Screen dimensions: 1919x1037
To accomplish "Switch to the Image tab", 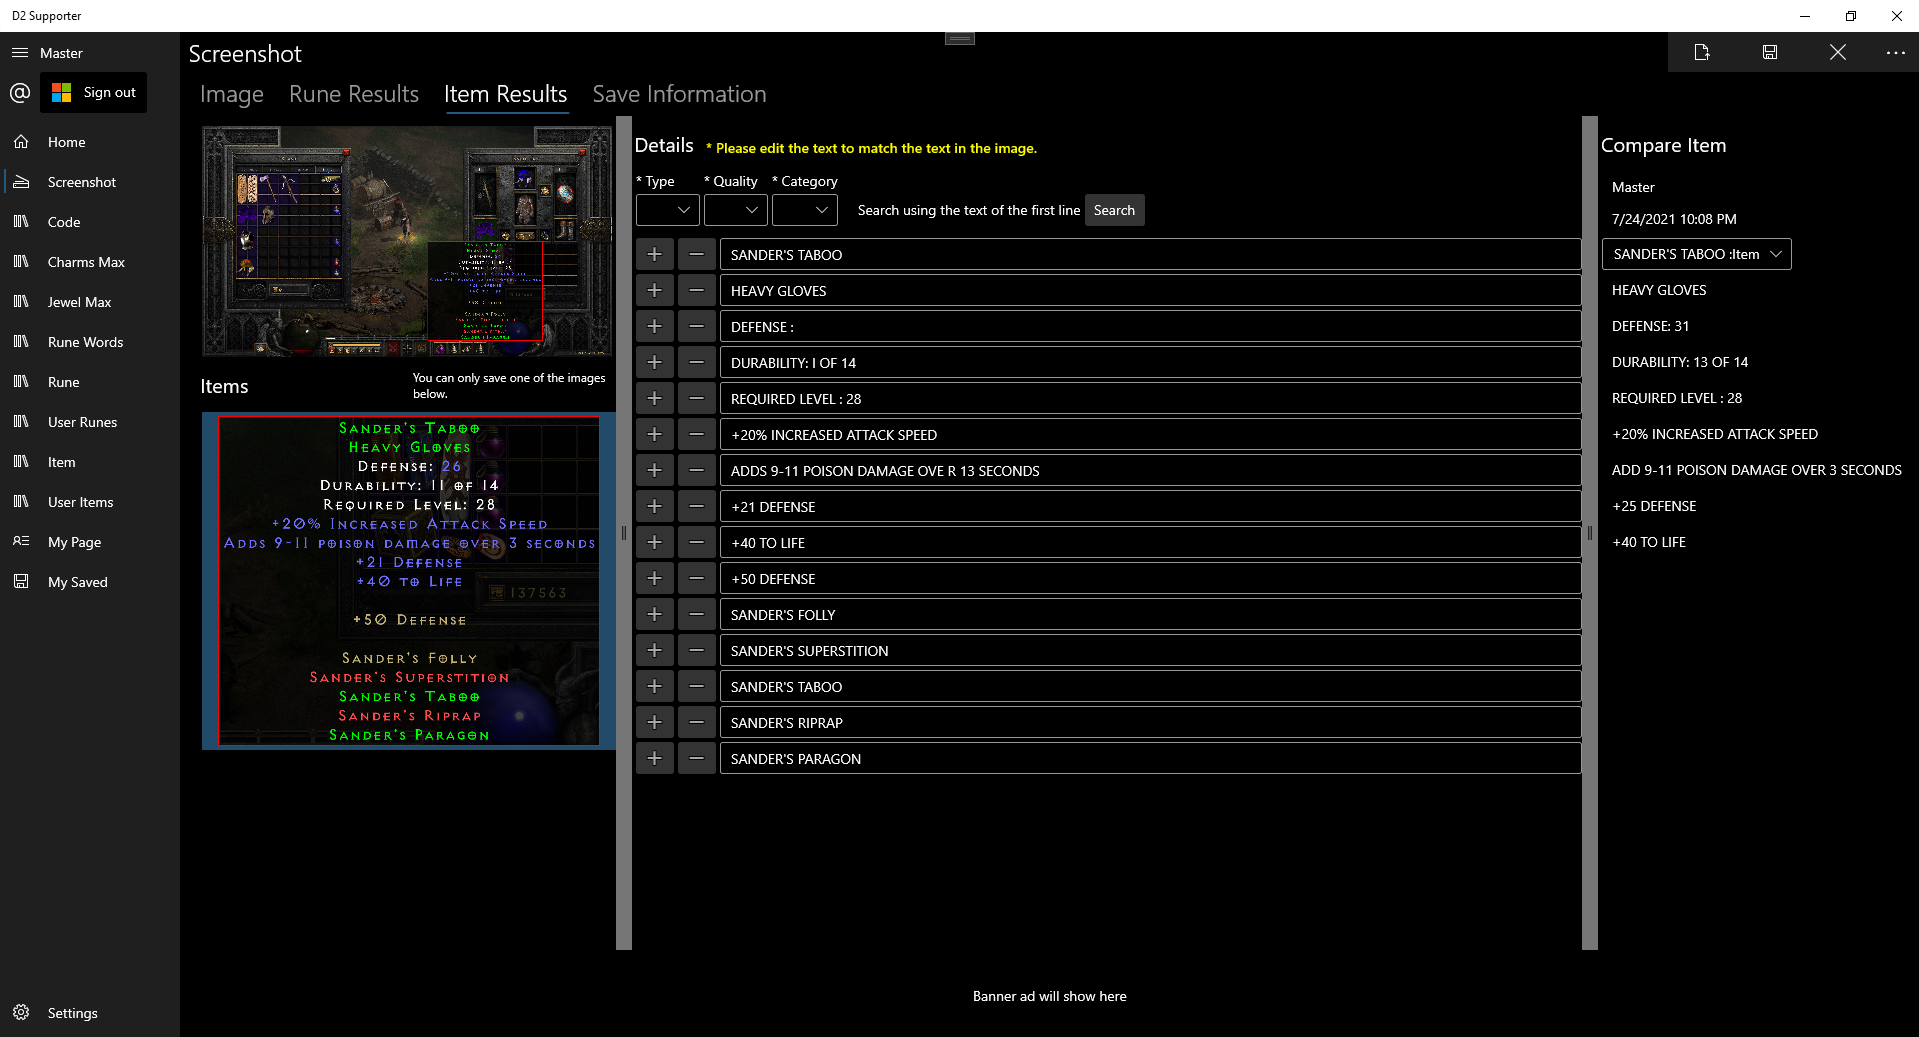I will [x=232, y=94].
